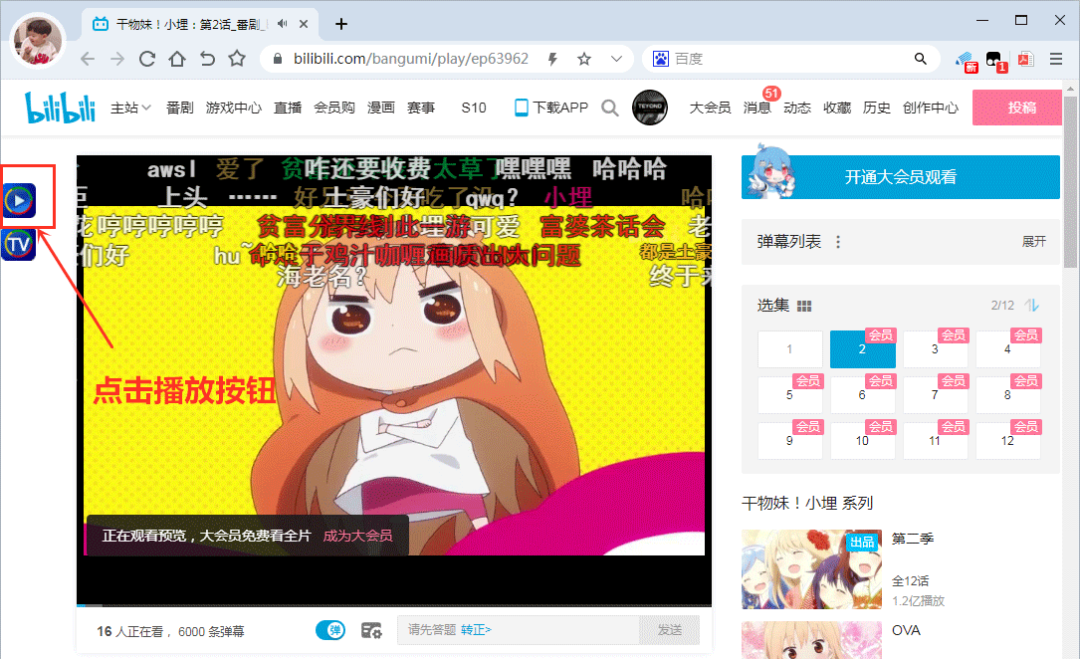Open 漫画 nav item
This screenshot has width=1080, height=659.
(x=381, y=108)
